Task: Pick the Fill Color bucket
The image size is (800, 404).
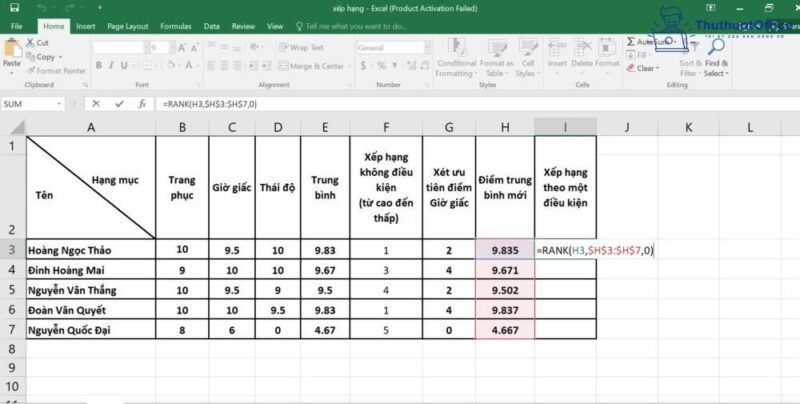Action: click(x=171, y=65)
